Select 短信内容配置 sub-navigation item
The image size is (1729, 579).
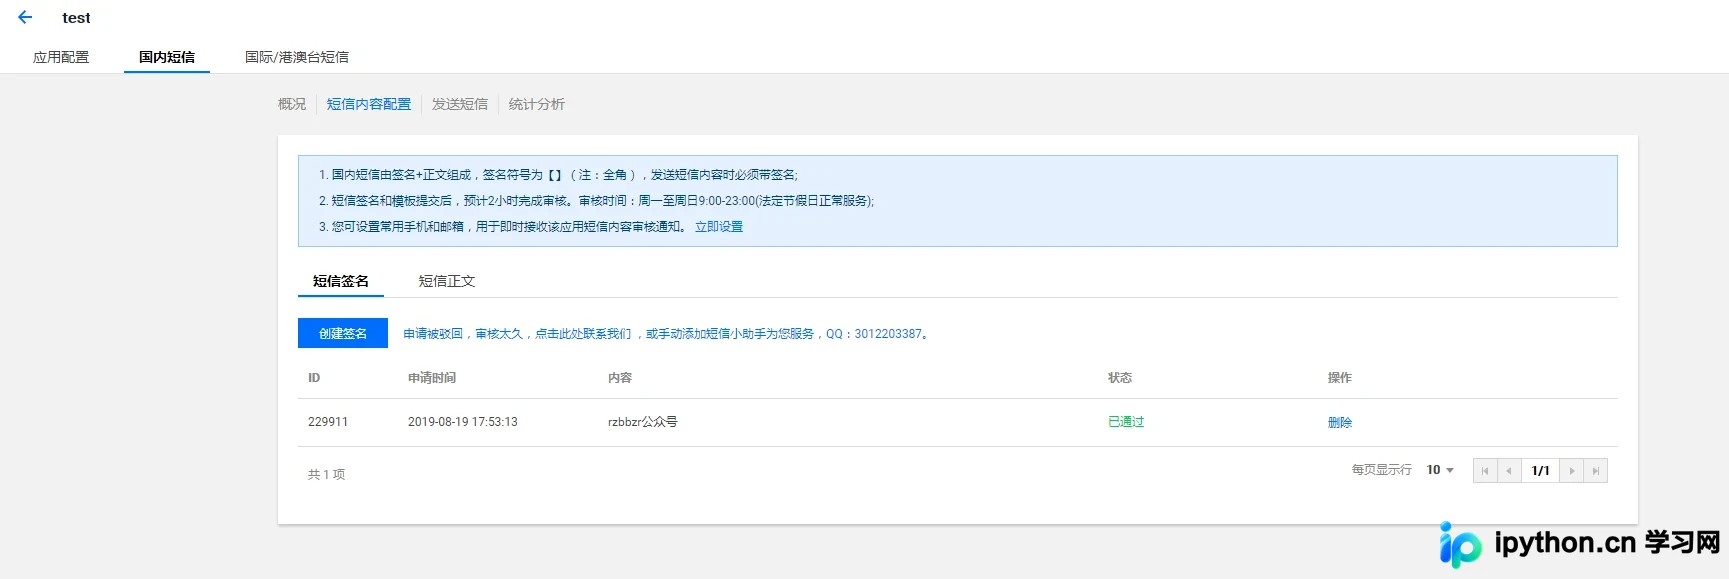[x=369, y=104]
